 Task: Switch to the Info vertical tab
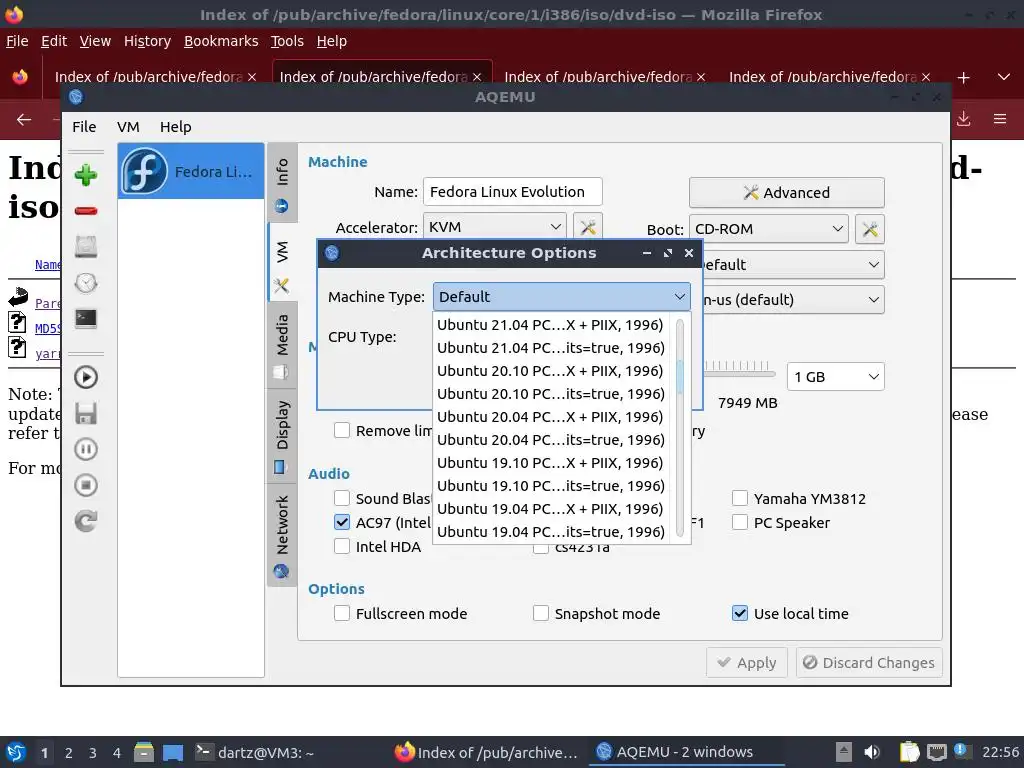(282, 184)
